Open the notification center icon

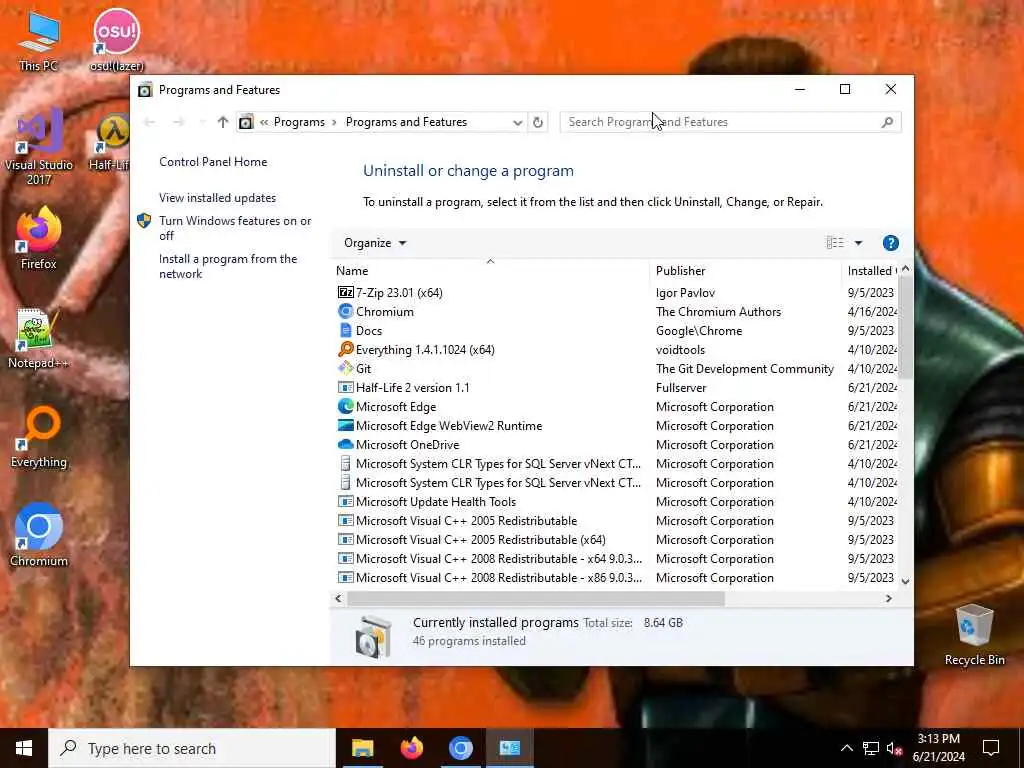(x=991, y=748)
